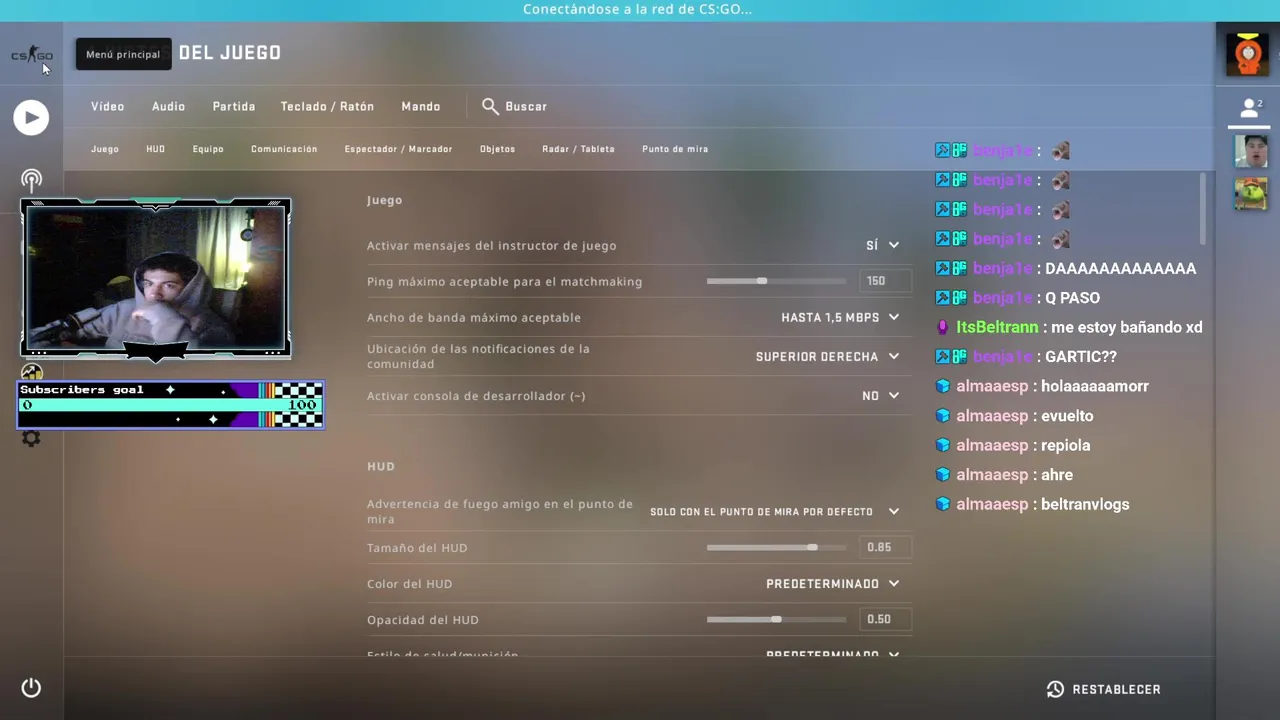Image resolution: width=1280 pixels, height=720 pixels.
Task: Click the purple badge next to ItsBeltrann
Action: click(x=942, y=327)
